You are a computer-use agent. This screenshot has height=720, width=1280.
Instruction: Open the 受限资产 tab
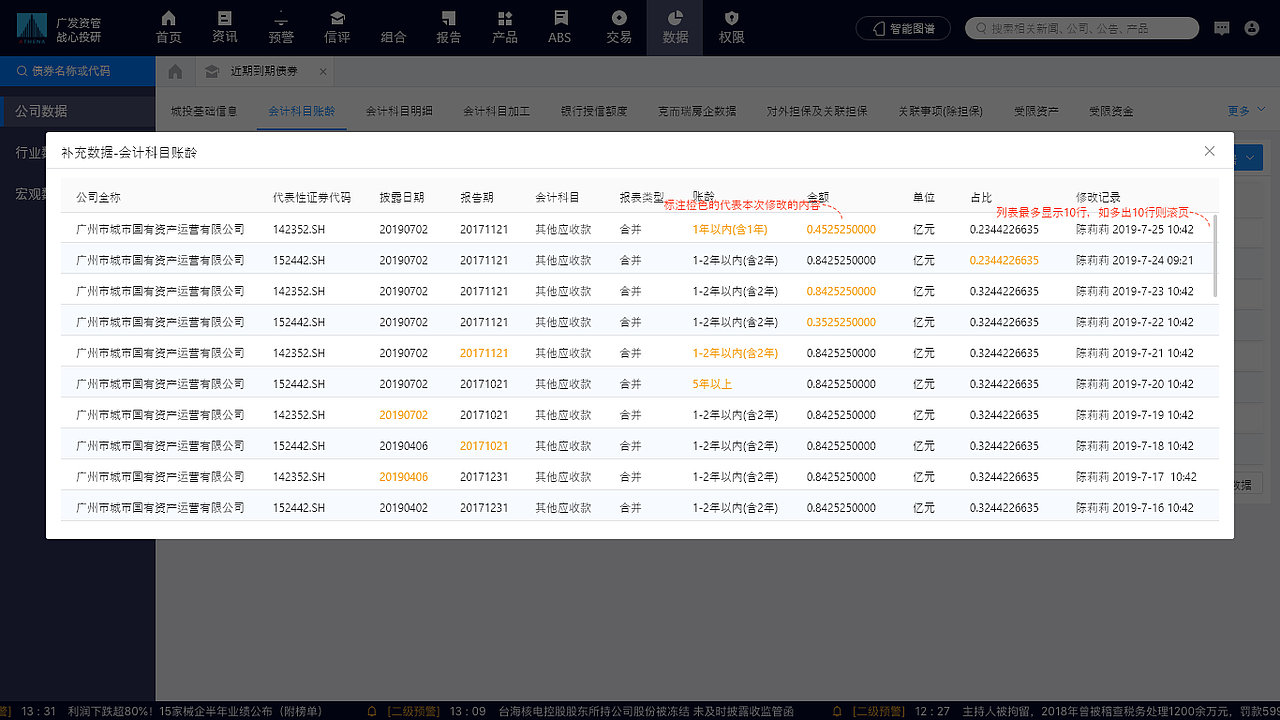pos(1036,111)
